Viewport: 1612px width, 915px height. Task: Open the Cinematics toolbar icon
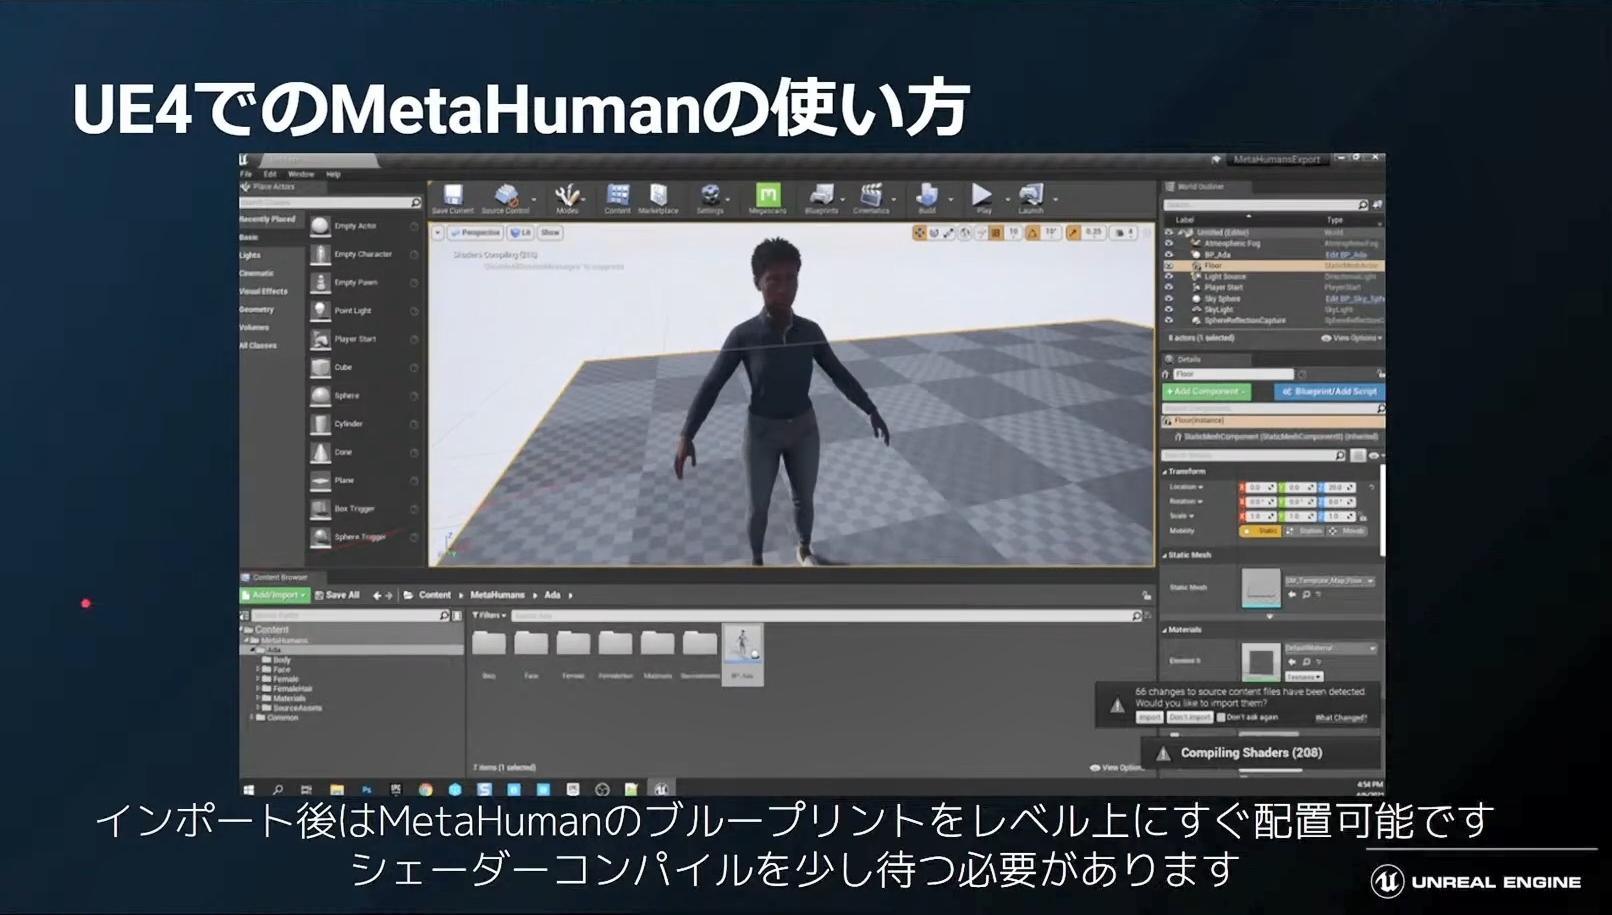[x=871, y=196]
